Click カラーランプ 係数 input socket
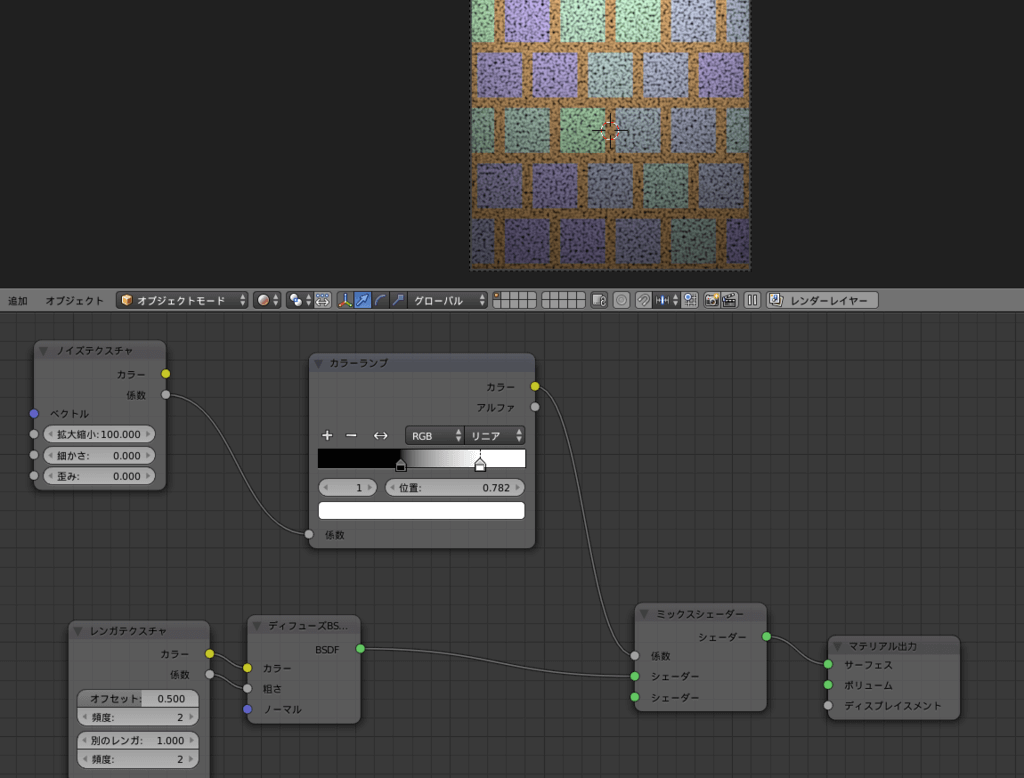1024x778 pixels. pyautogui.click(x=309, y=534)
